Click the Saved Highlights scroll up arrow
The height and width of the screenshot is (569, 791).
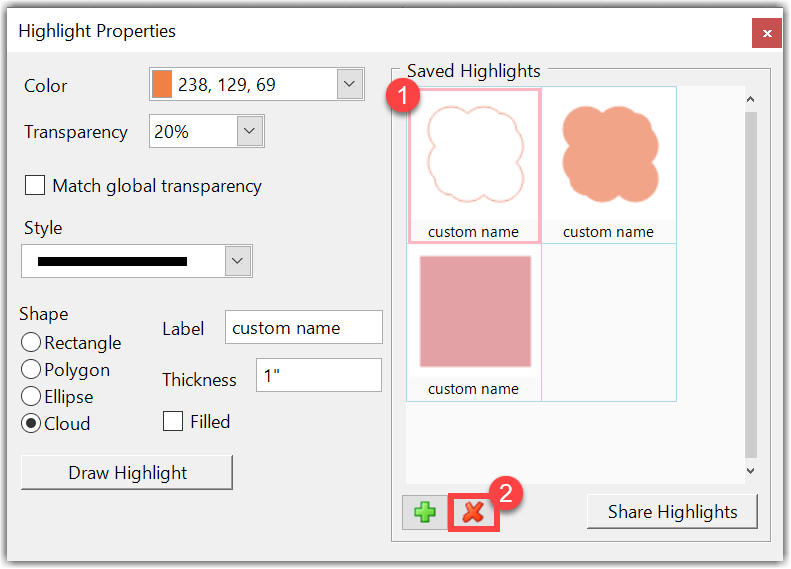751,100
